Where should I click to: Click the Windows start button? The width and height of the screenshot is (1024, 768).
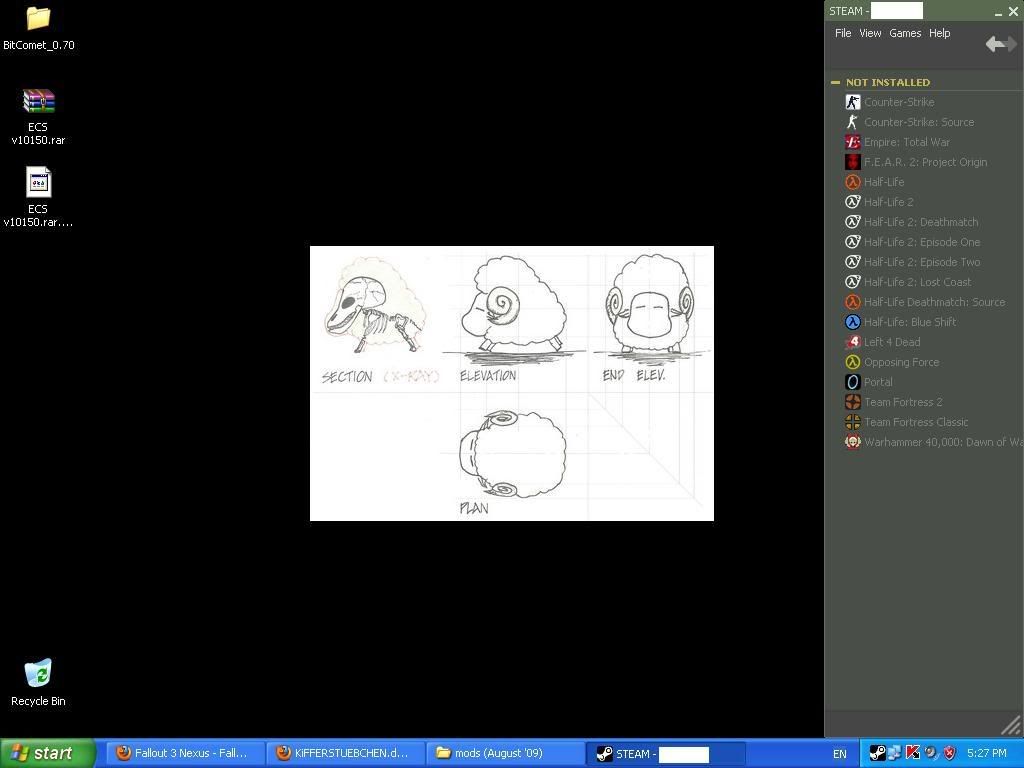coord(47,753)
